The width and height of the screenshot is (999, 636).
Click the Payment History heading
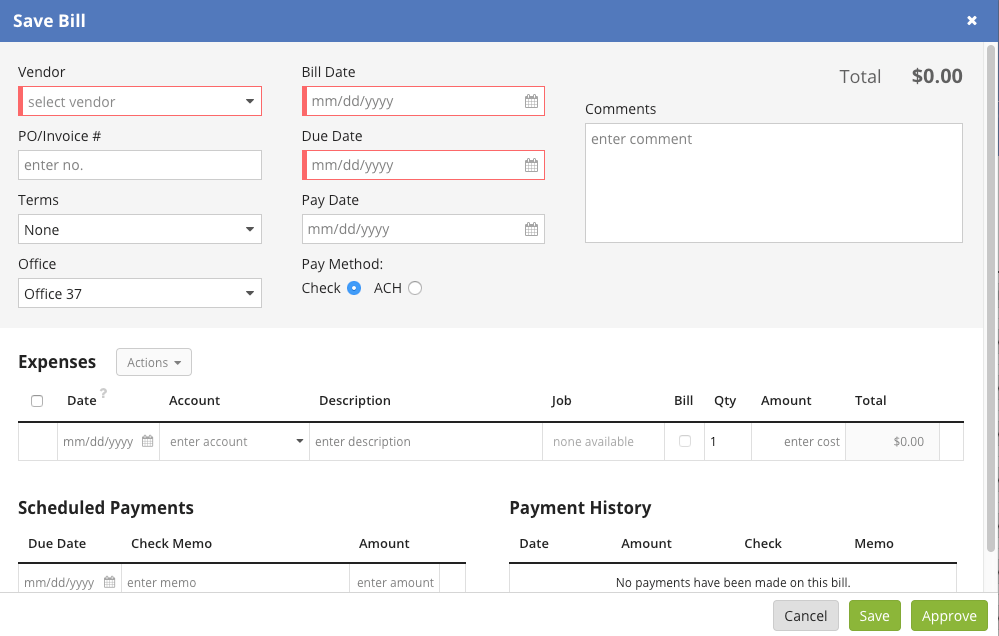pyautogui.click(x=580, y=508)
